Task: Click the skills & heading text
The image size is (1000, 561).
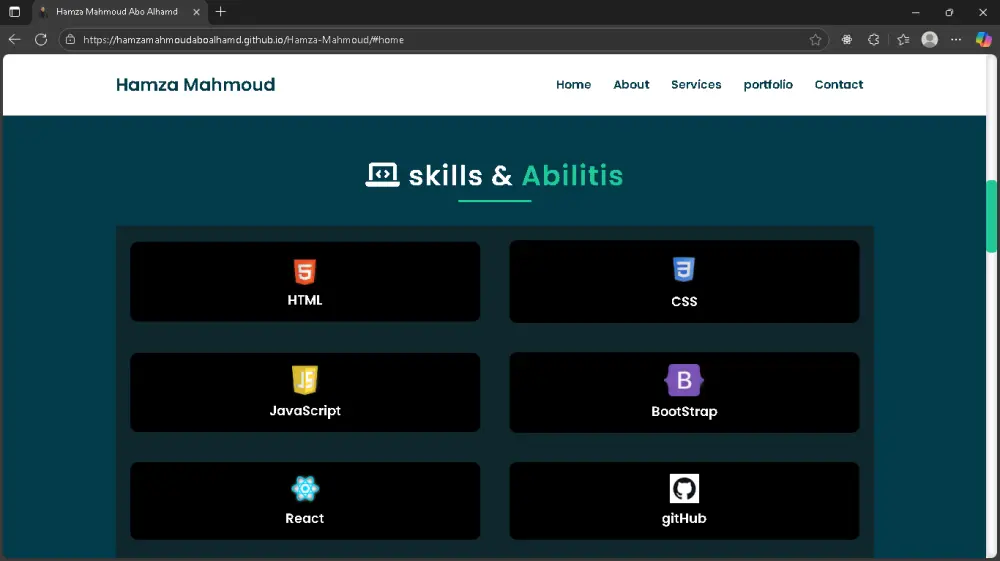Action: [x=460, y=175]
